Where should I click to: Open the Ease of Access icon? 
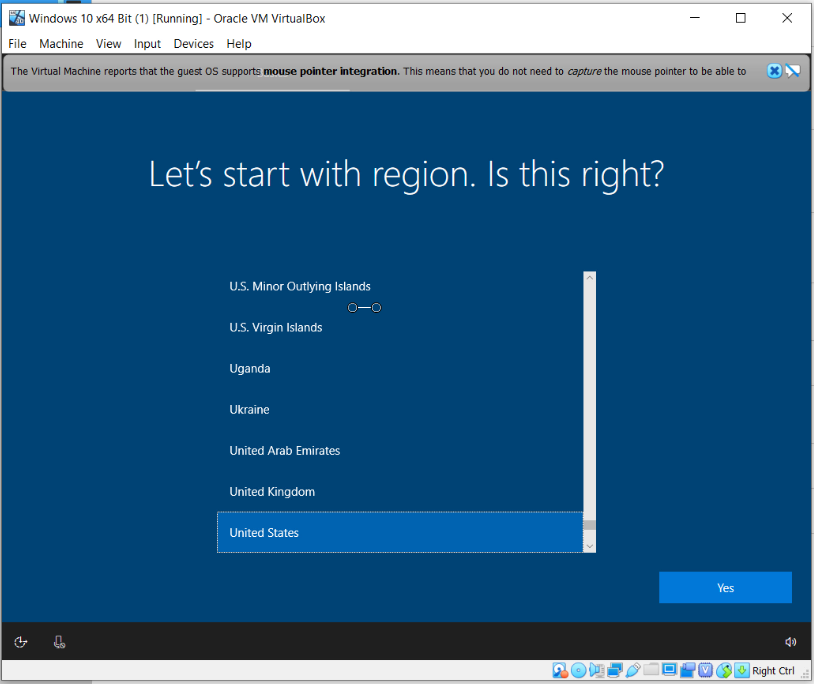coord(20,642)
